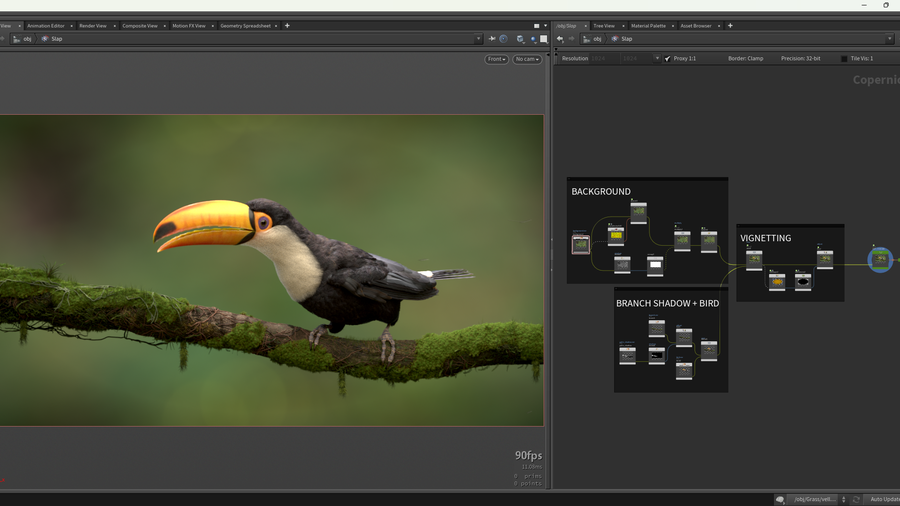The height and width of the screenshot is (506, 900).
Task: Click the forward navigation arrow in network editor
Action: click(572, 39)
